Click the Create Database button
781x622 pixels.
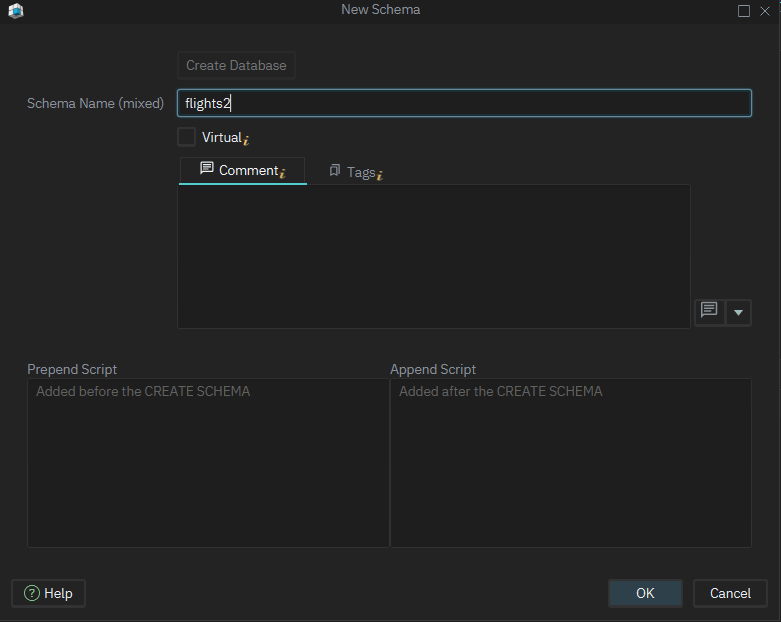pos(236,65)
